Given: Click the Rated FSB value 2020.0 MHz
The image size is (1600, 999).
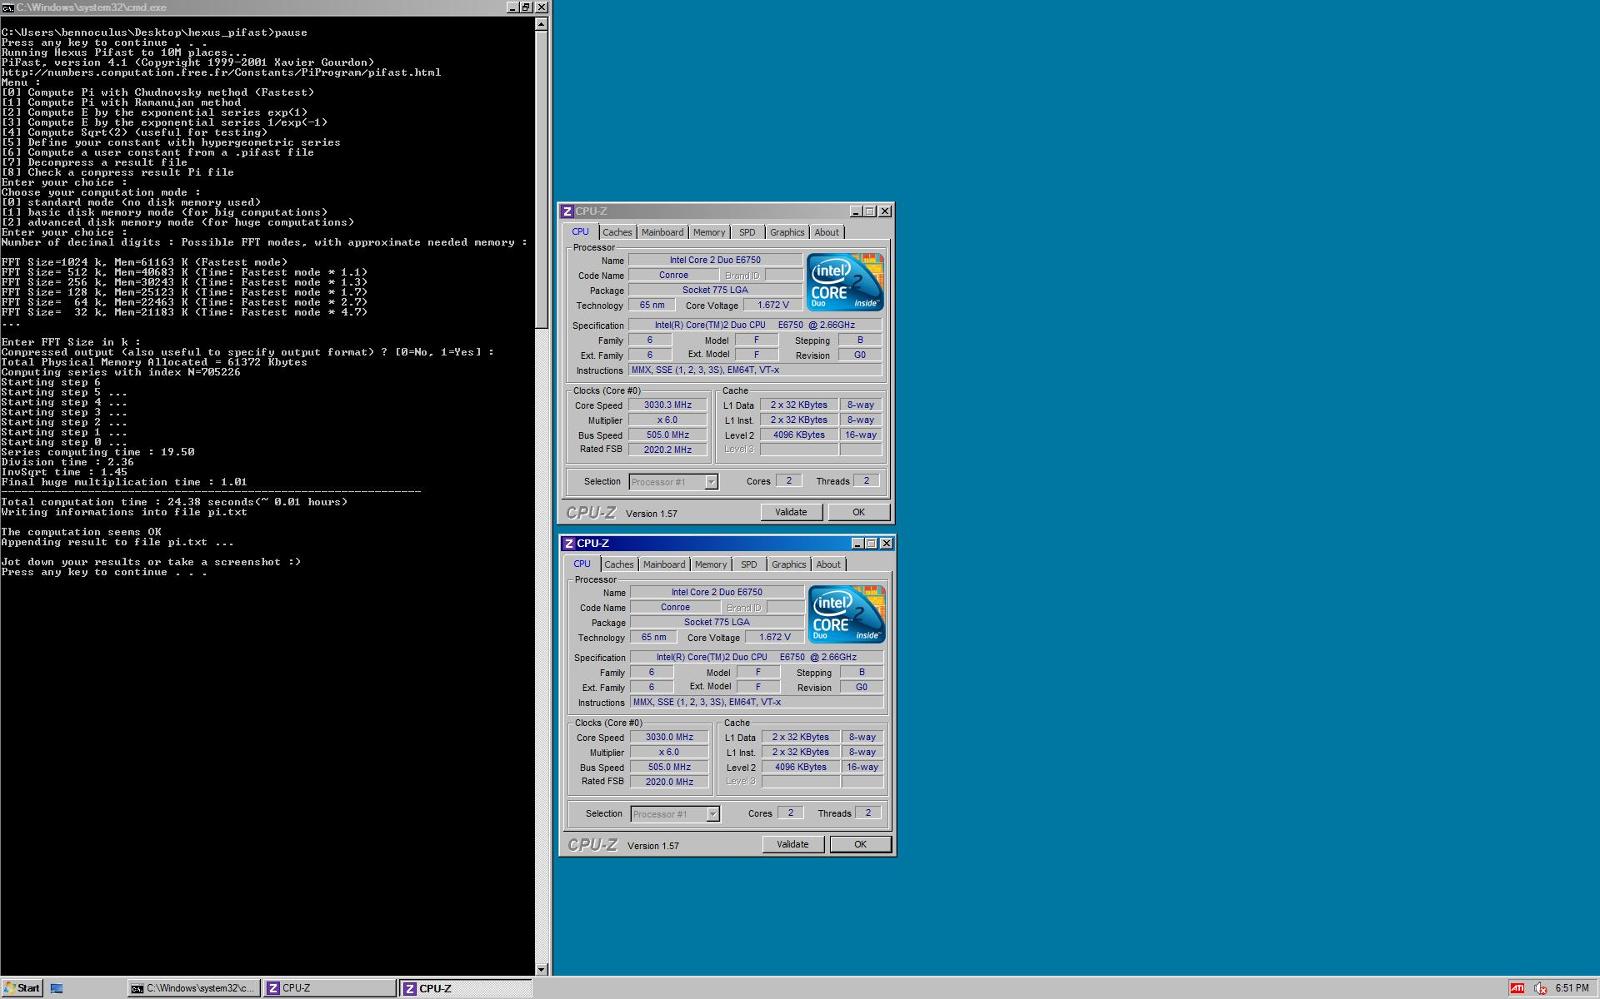Looking at the screenshot, I should 669,782.
